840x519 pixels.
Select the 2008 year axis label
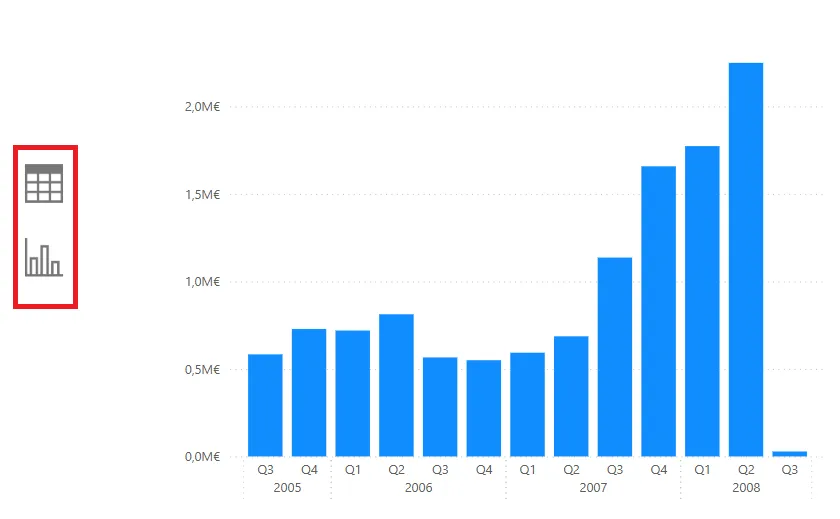[746, 488]
